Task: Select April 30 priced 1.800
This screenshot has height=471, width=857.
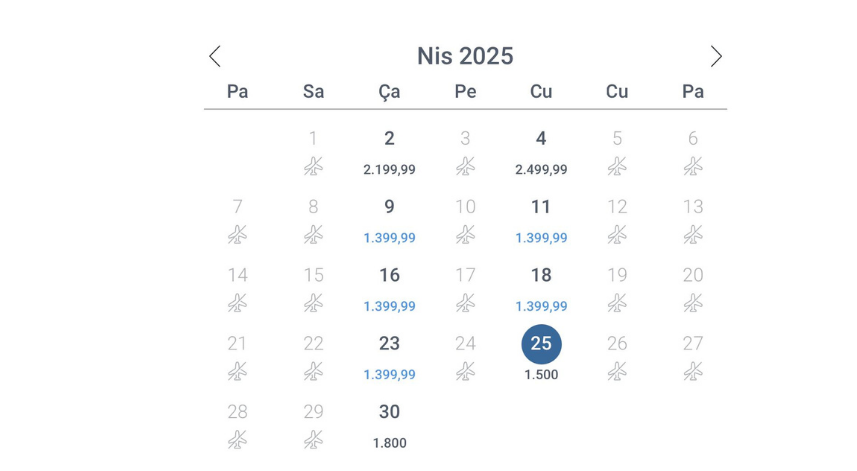Action: pos(389,423)
